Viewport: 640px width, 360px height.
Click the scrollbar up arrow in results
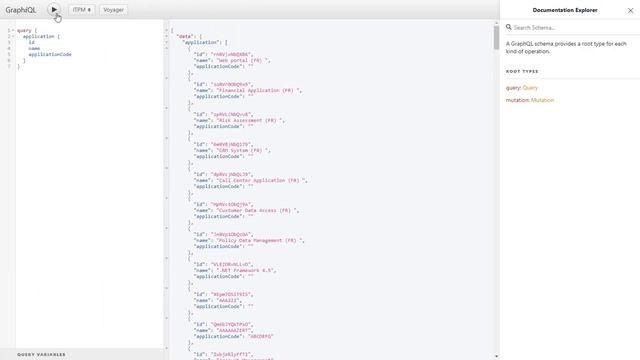point(496,23)
